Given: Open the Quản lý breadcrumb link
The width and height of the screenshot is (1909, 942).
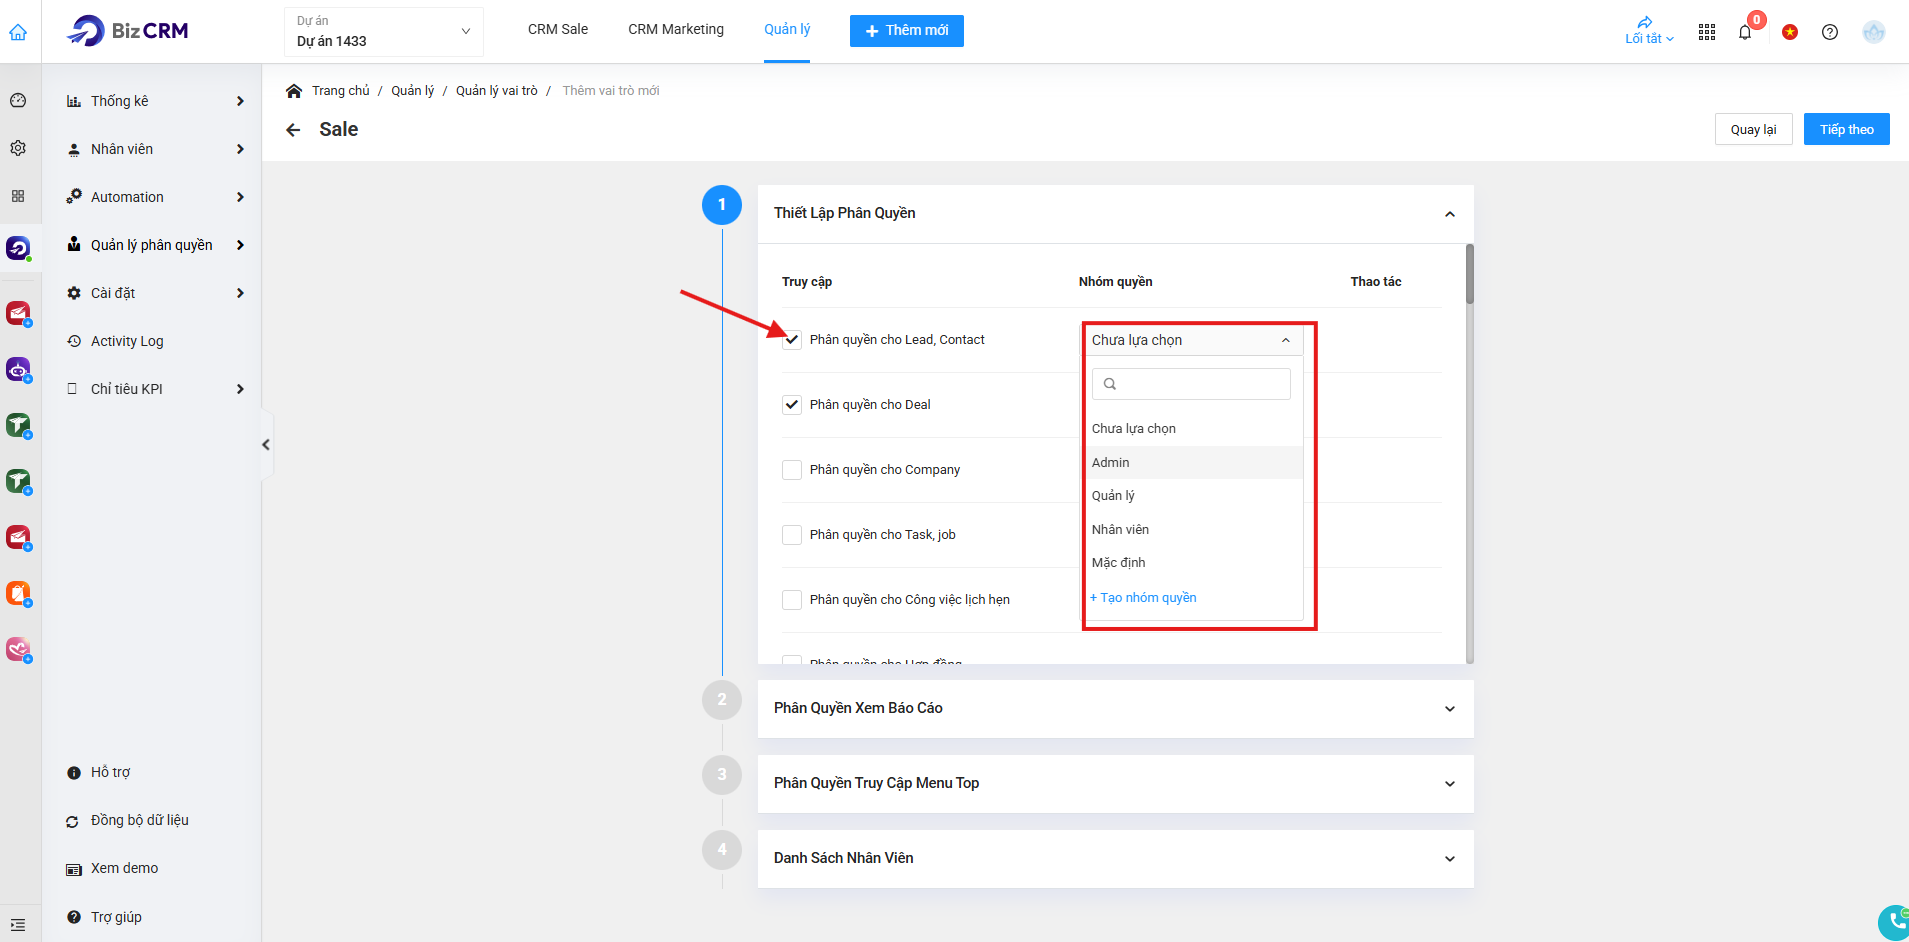Looking at the screenshot, I should pos(413,91).
